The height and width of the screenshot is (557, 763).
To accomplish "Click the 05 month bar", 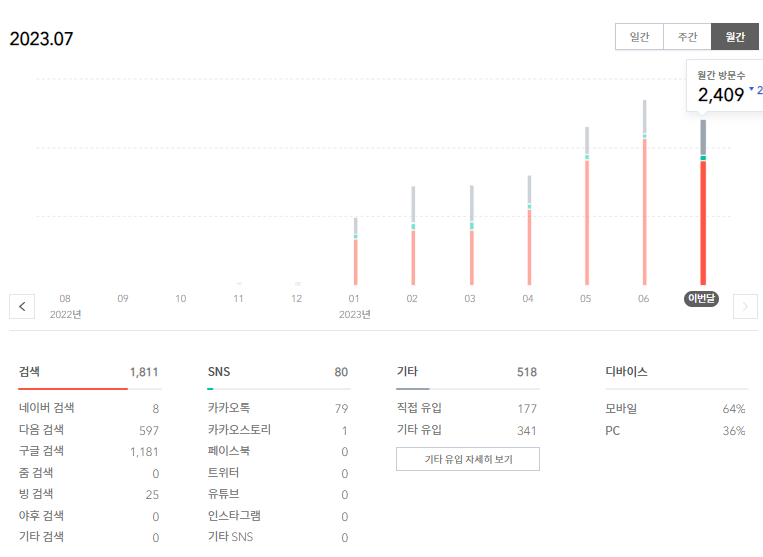I will tap(587, 206).
